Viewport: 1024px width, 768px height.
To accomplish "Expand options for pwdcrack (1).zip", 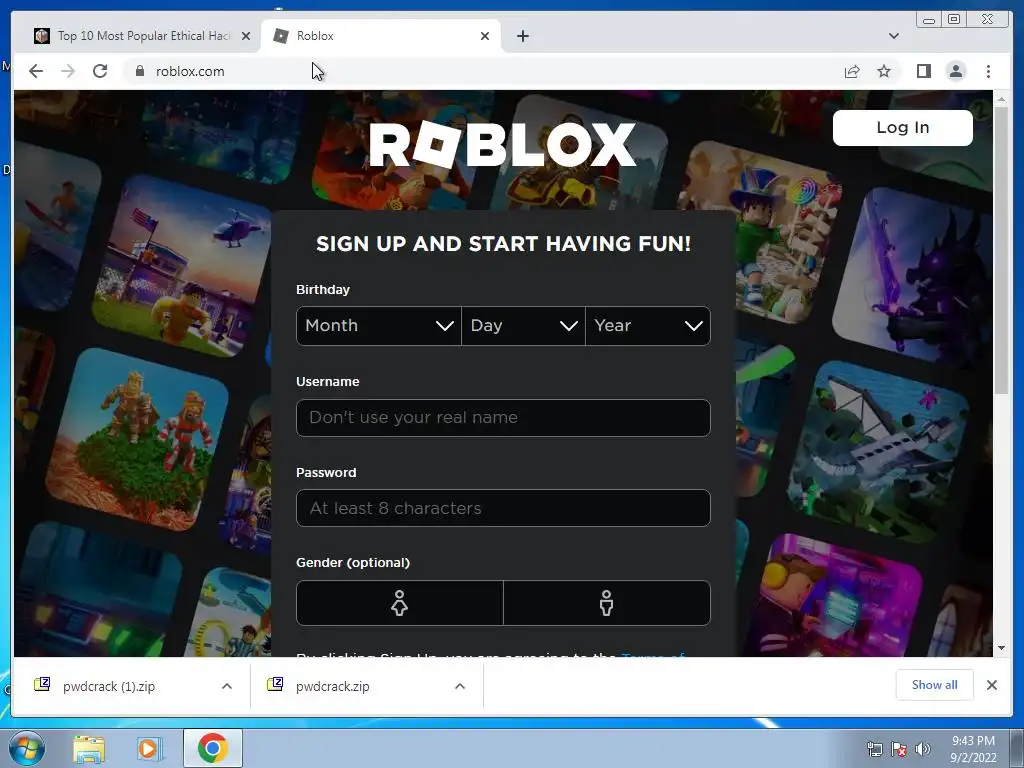I will [x=227, y=686].
